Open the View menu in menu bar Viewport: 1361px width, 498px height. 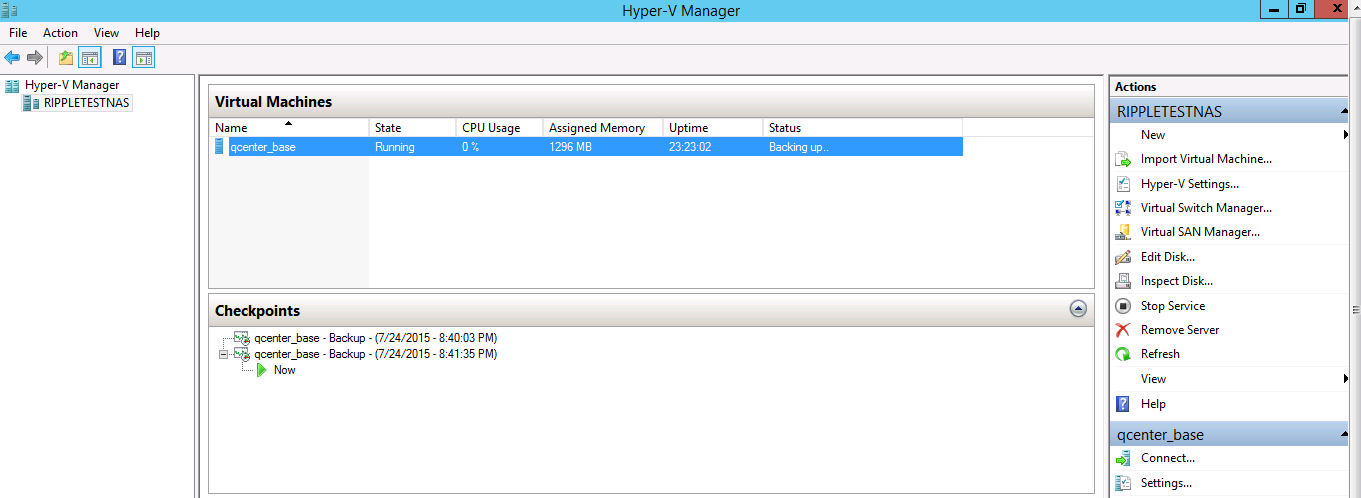(106, 33)
